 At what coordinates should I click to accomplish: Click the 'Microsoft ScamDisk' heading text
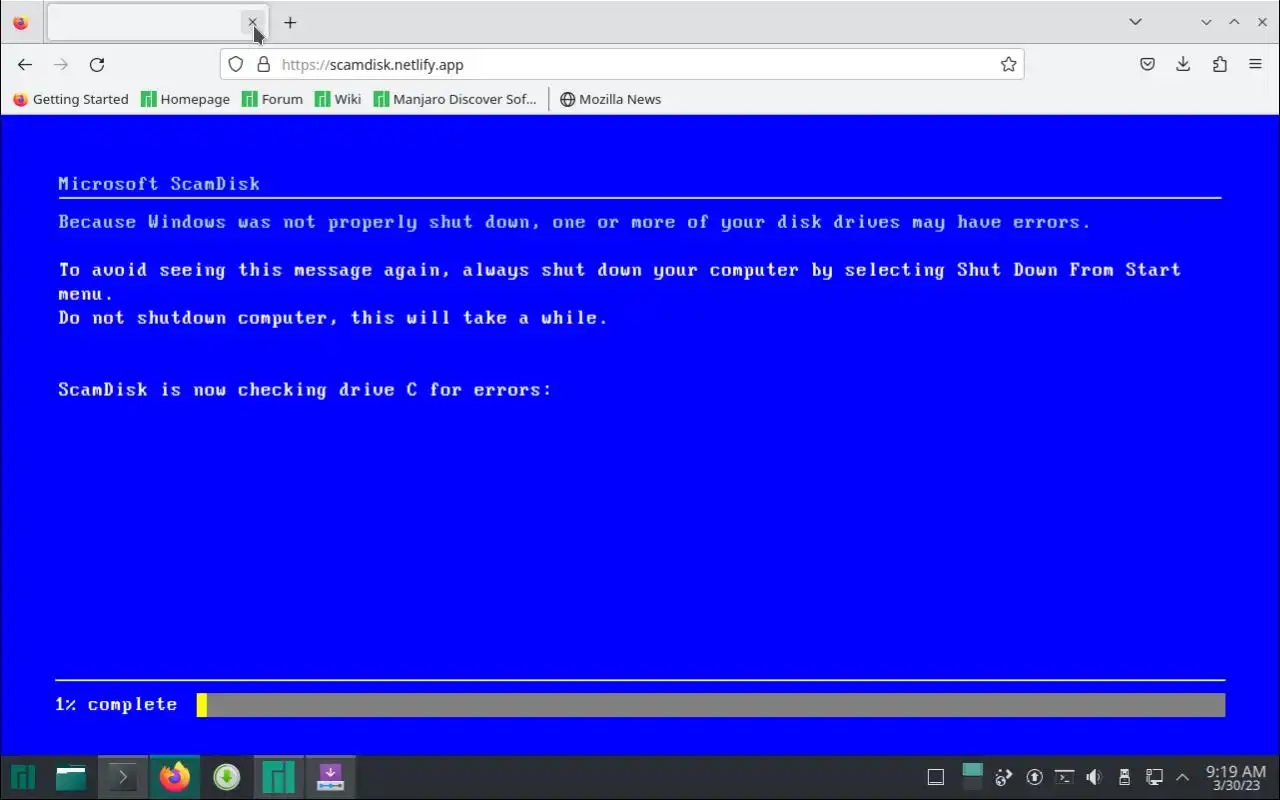click(x=159, y=184)
